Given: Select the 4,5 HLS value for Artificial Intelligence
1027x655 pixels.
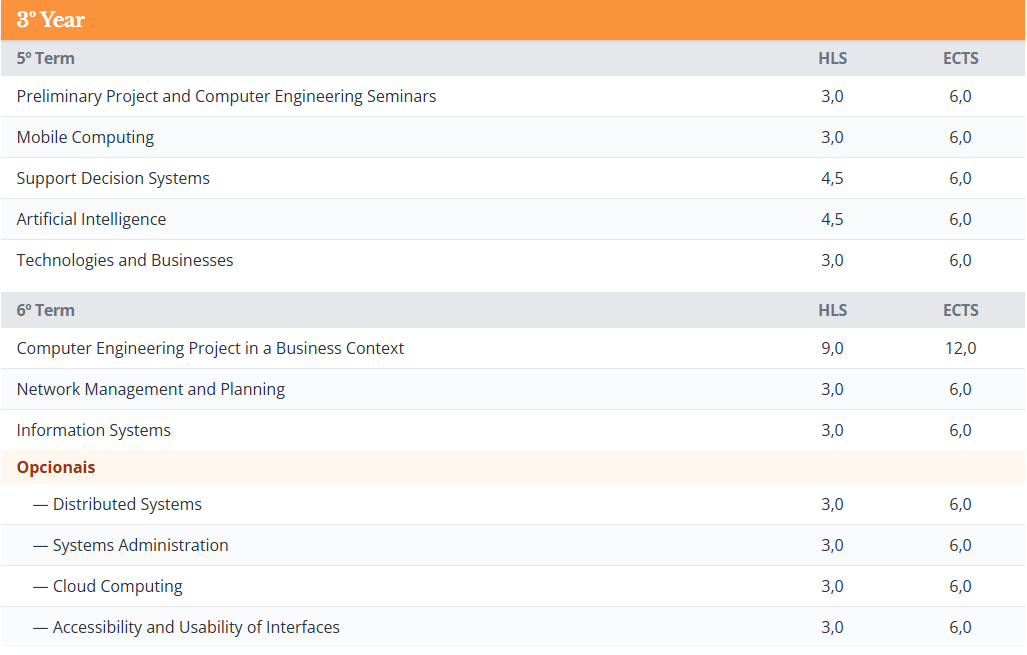Looking at the screenshot, I should [x=832, y=219].
